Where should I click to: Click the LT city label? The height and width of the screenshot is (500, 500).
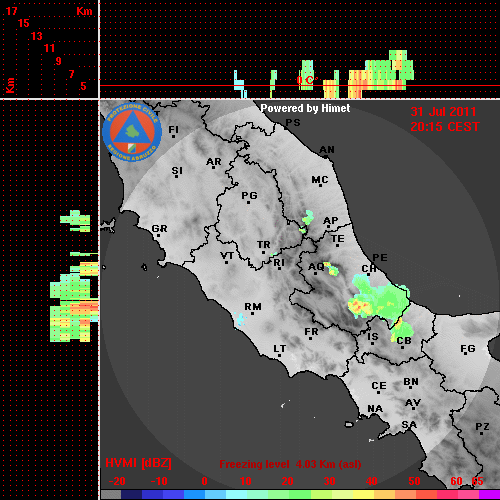[x=279, y=349]
